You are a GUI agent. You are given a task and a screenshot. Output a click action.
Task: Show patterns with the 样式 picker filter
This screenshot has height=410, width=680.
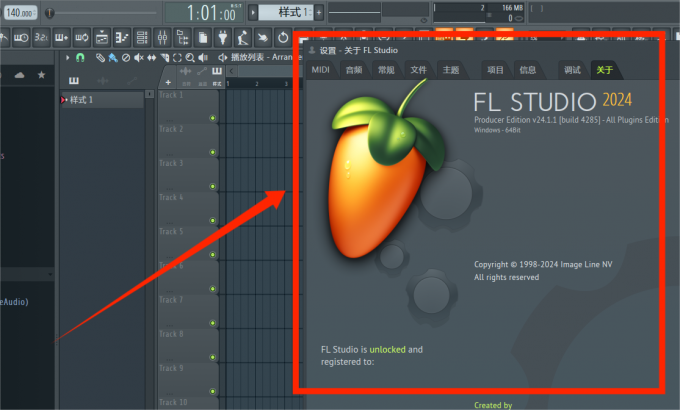pos(74,80)
